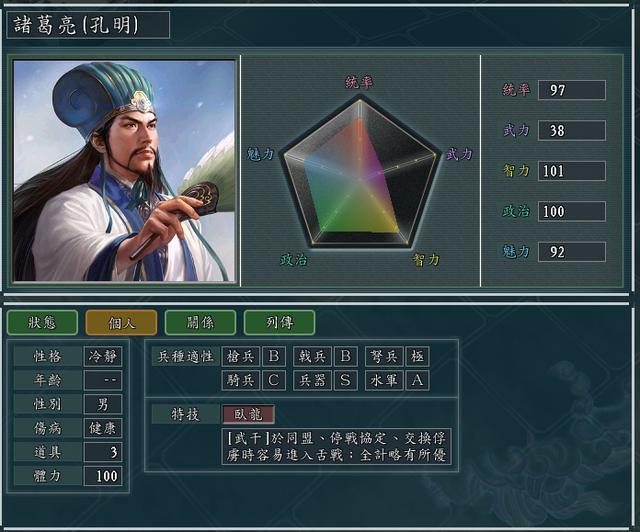Select the 個人 tab

[121, 323]
